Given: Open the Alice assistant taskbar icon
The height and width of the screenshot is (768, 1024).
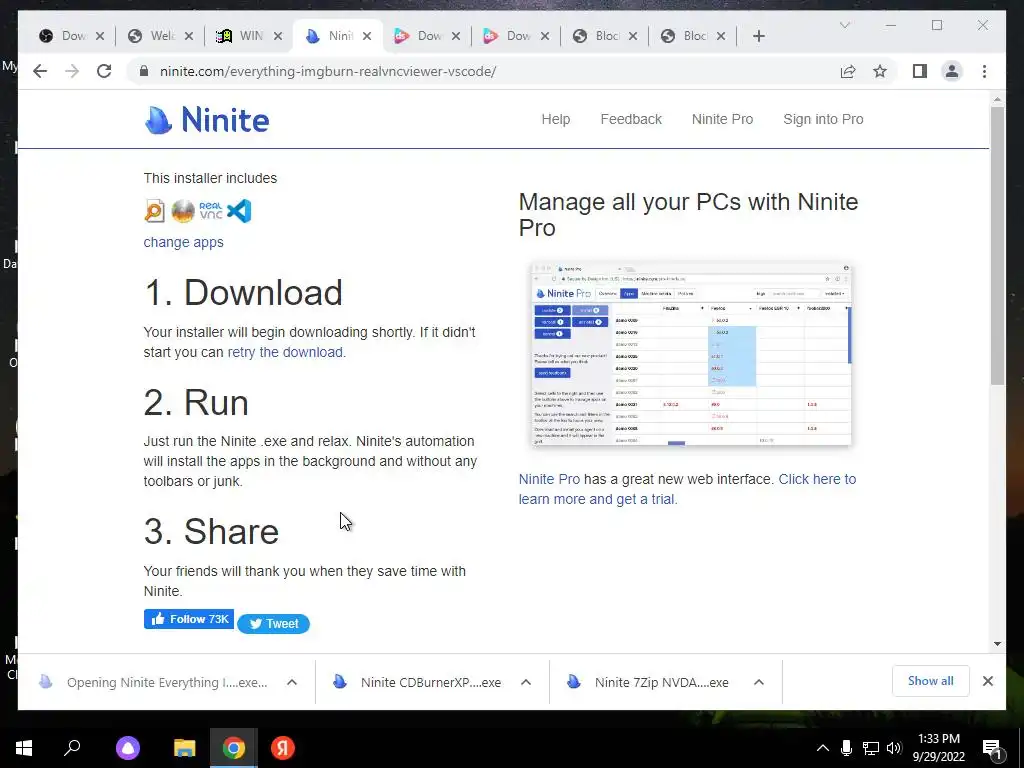Looking at the screenshot, I should click(128, 748).
